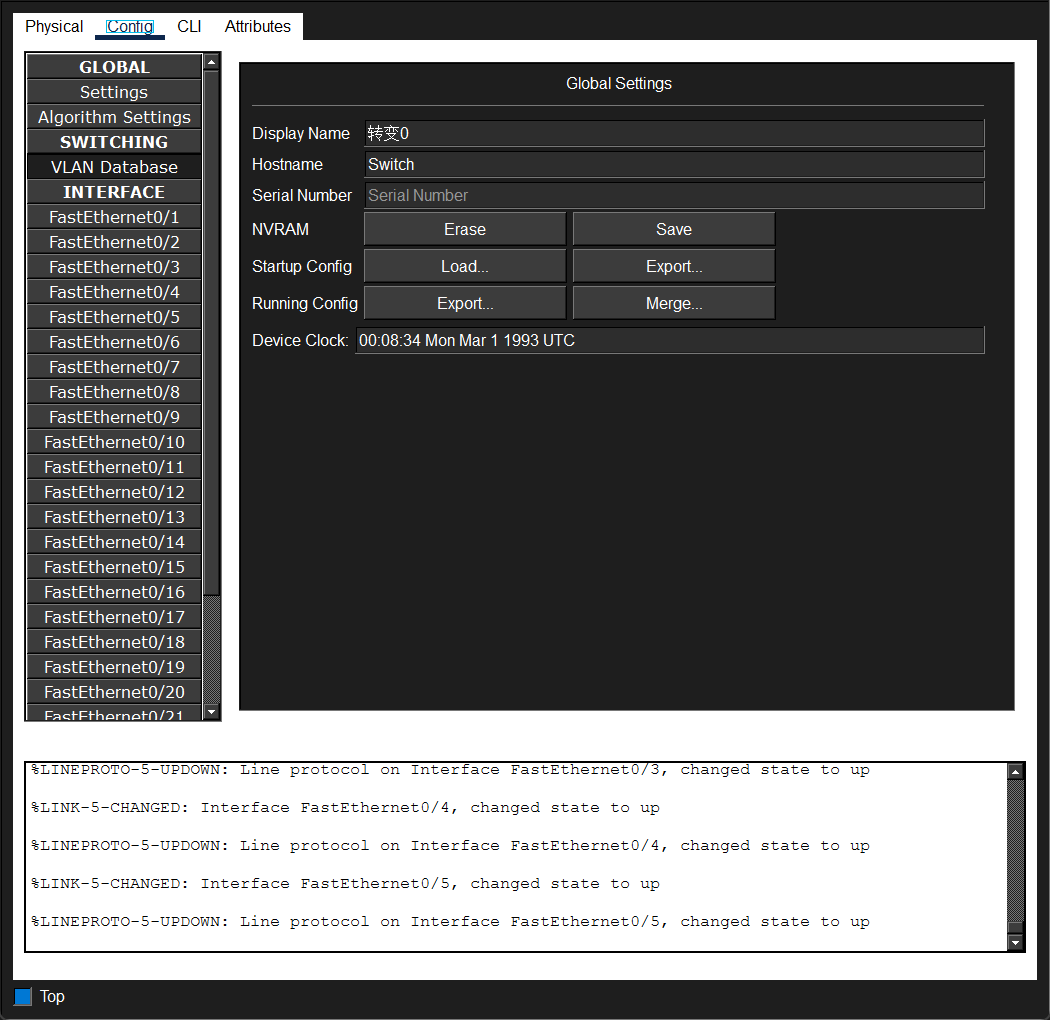Select the FastEthernet0/2 interface
The height and width of the screenshot is (1020, 1050).
point(114,242)
